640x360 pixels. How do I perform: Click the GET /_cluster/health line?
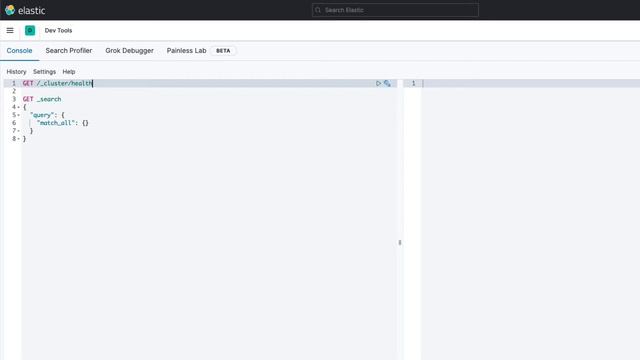pos(58,83)
